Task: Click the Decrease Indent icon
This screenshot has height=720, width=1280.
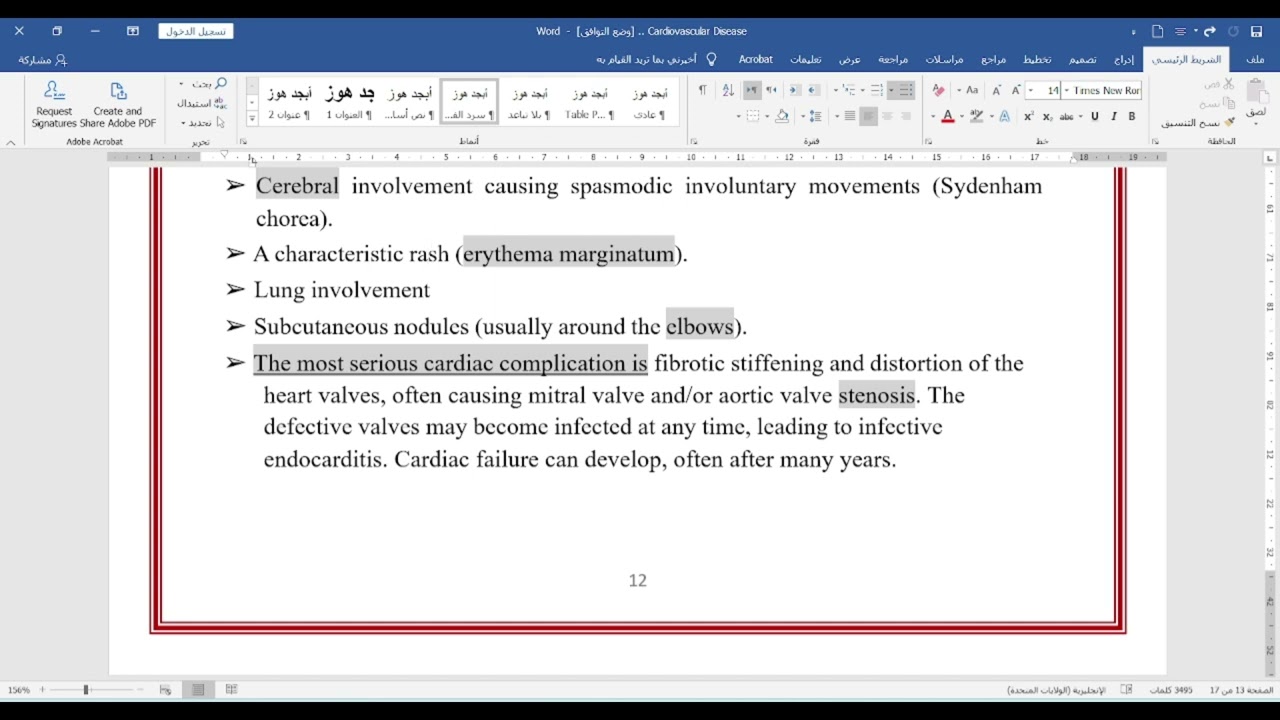Action: tap(814, 90)
